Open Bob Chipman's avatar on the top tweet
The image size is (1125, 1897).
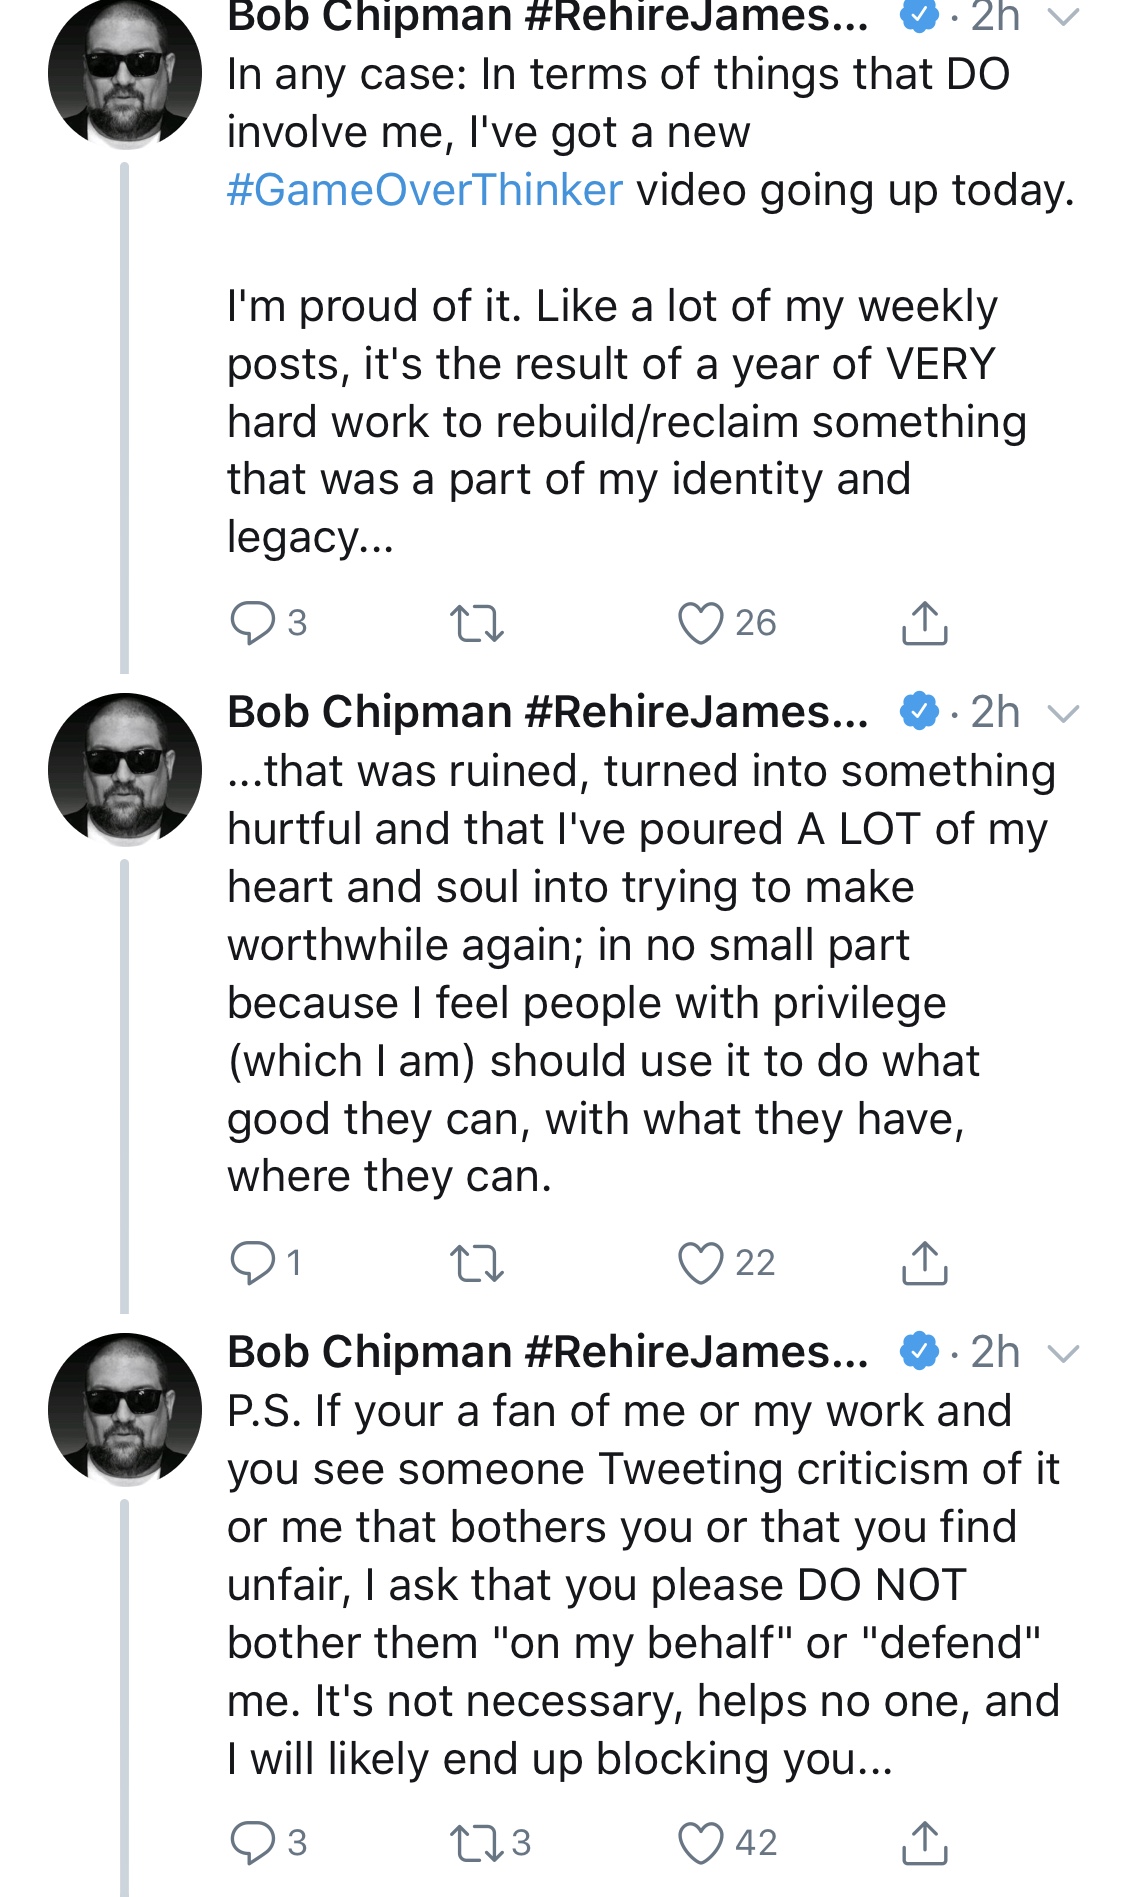[x=125, y=73]
